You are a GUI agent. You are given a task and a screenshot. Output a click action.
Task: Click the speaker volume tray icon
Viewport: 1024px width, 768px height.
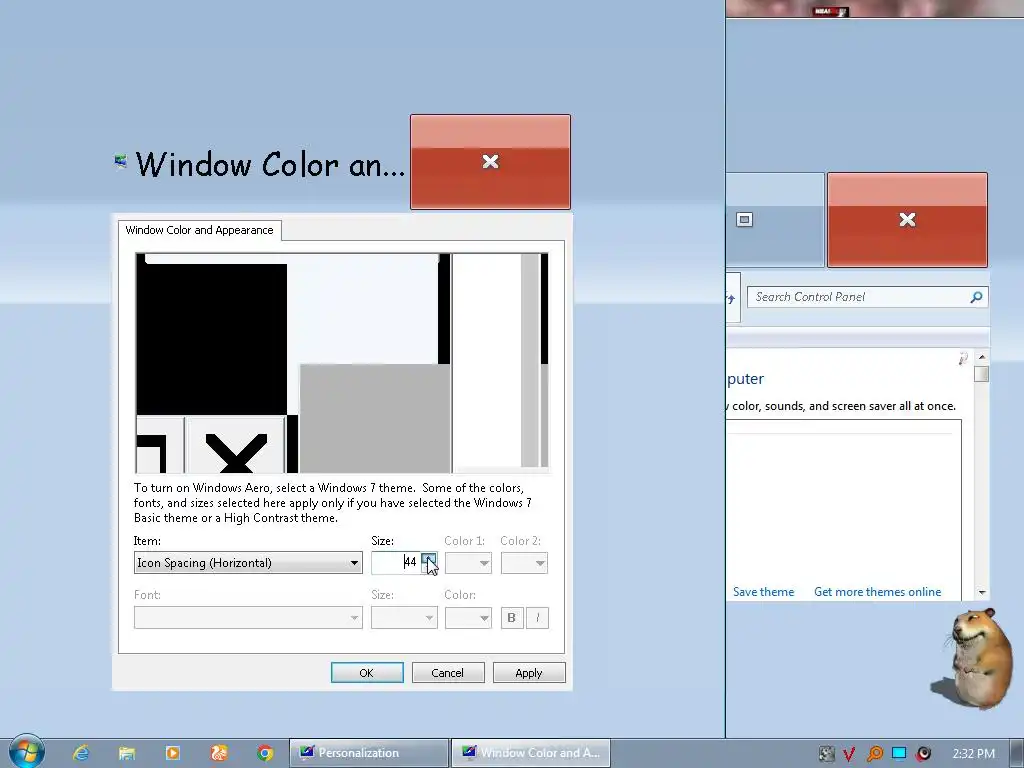click(923, 754)
